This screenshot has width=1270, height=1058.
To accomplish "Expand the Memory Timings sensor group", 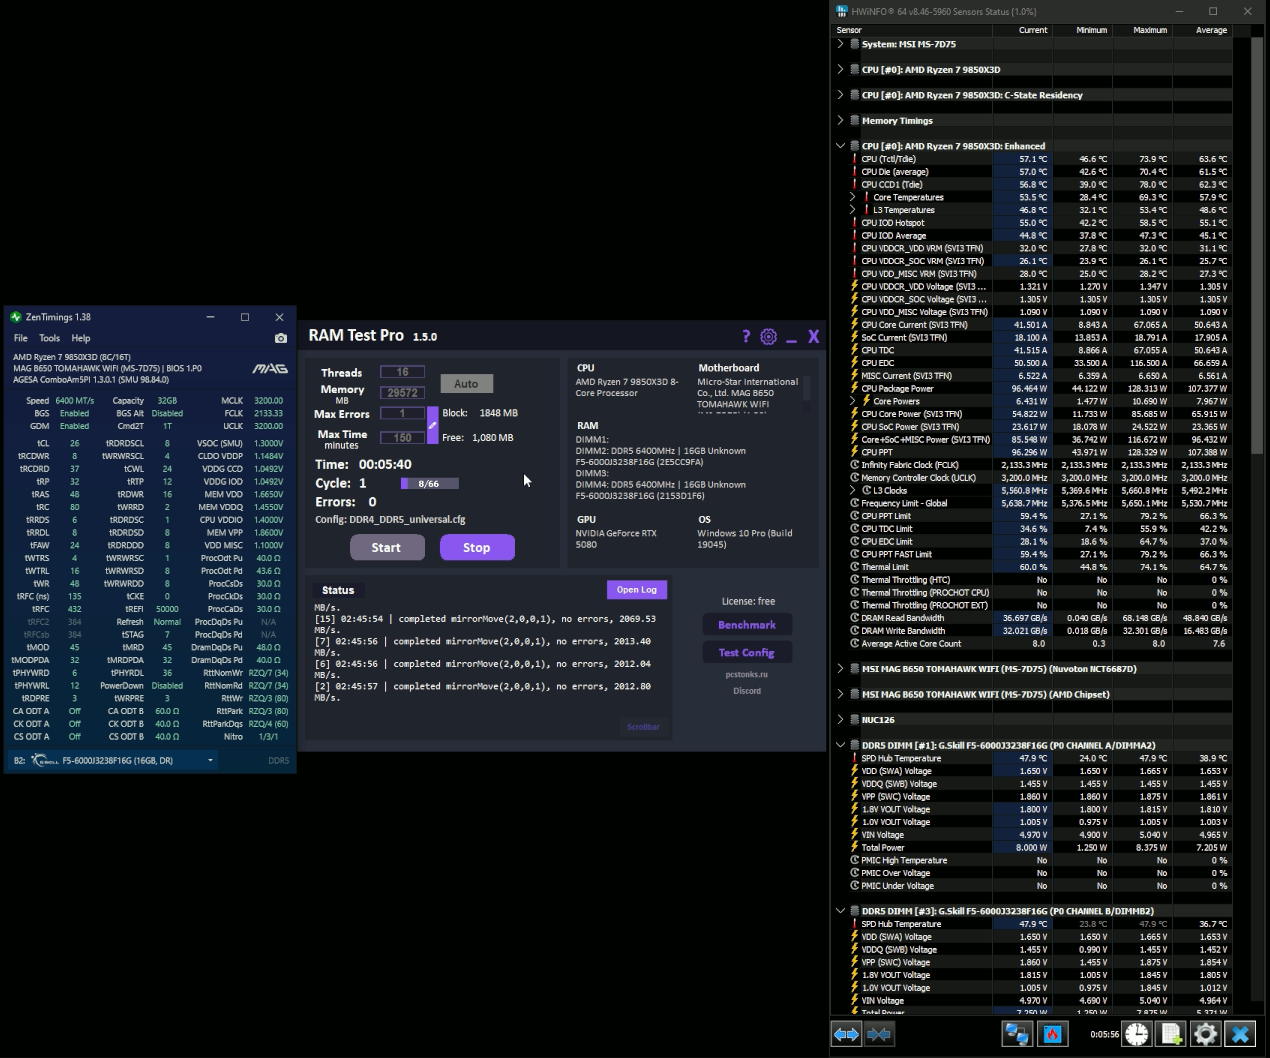I will pos(840,120).
